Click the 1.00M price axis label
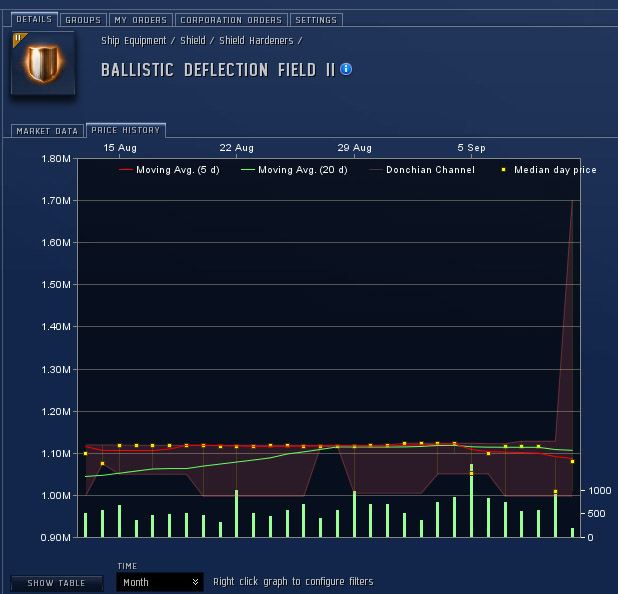The height and width of the screenshot is (594, 618). [x=56, y=495]
